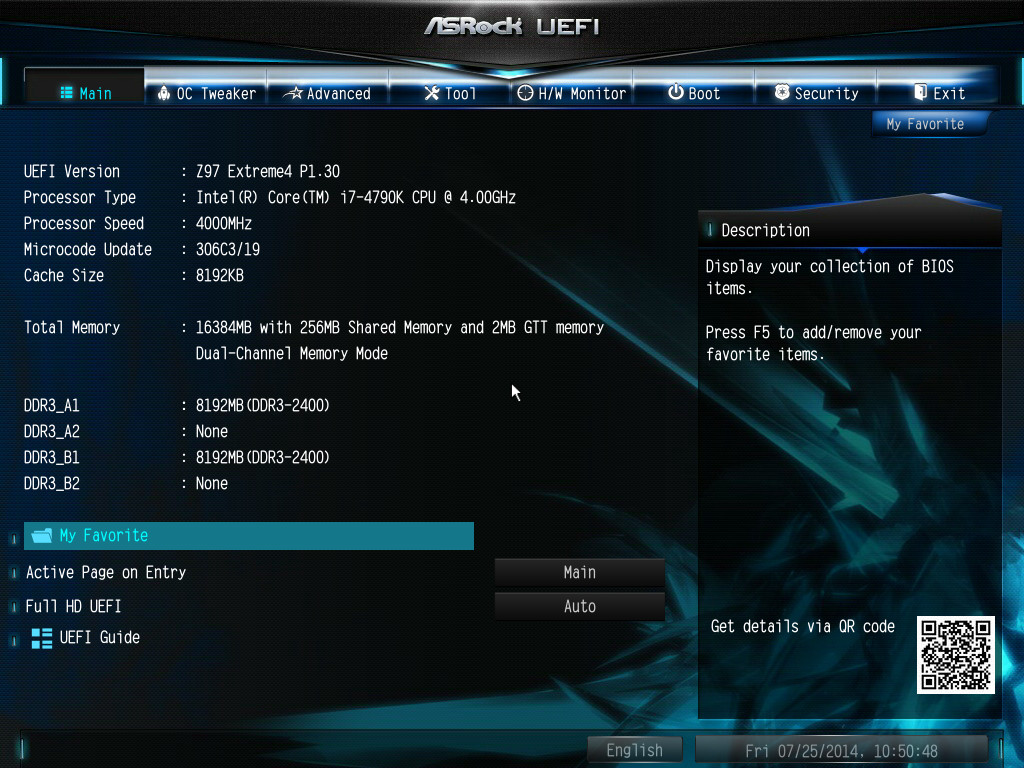Click the Description panel header
The width and height of the screenshot is (1024, 768).
pos(850,230)
